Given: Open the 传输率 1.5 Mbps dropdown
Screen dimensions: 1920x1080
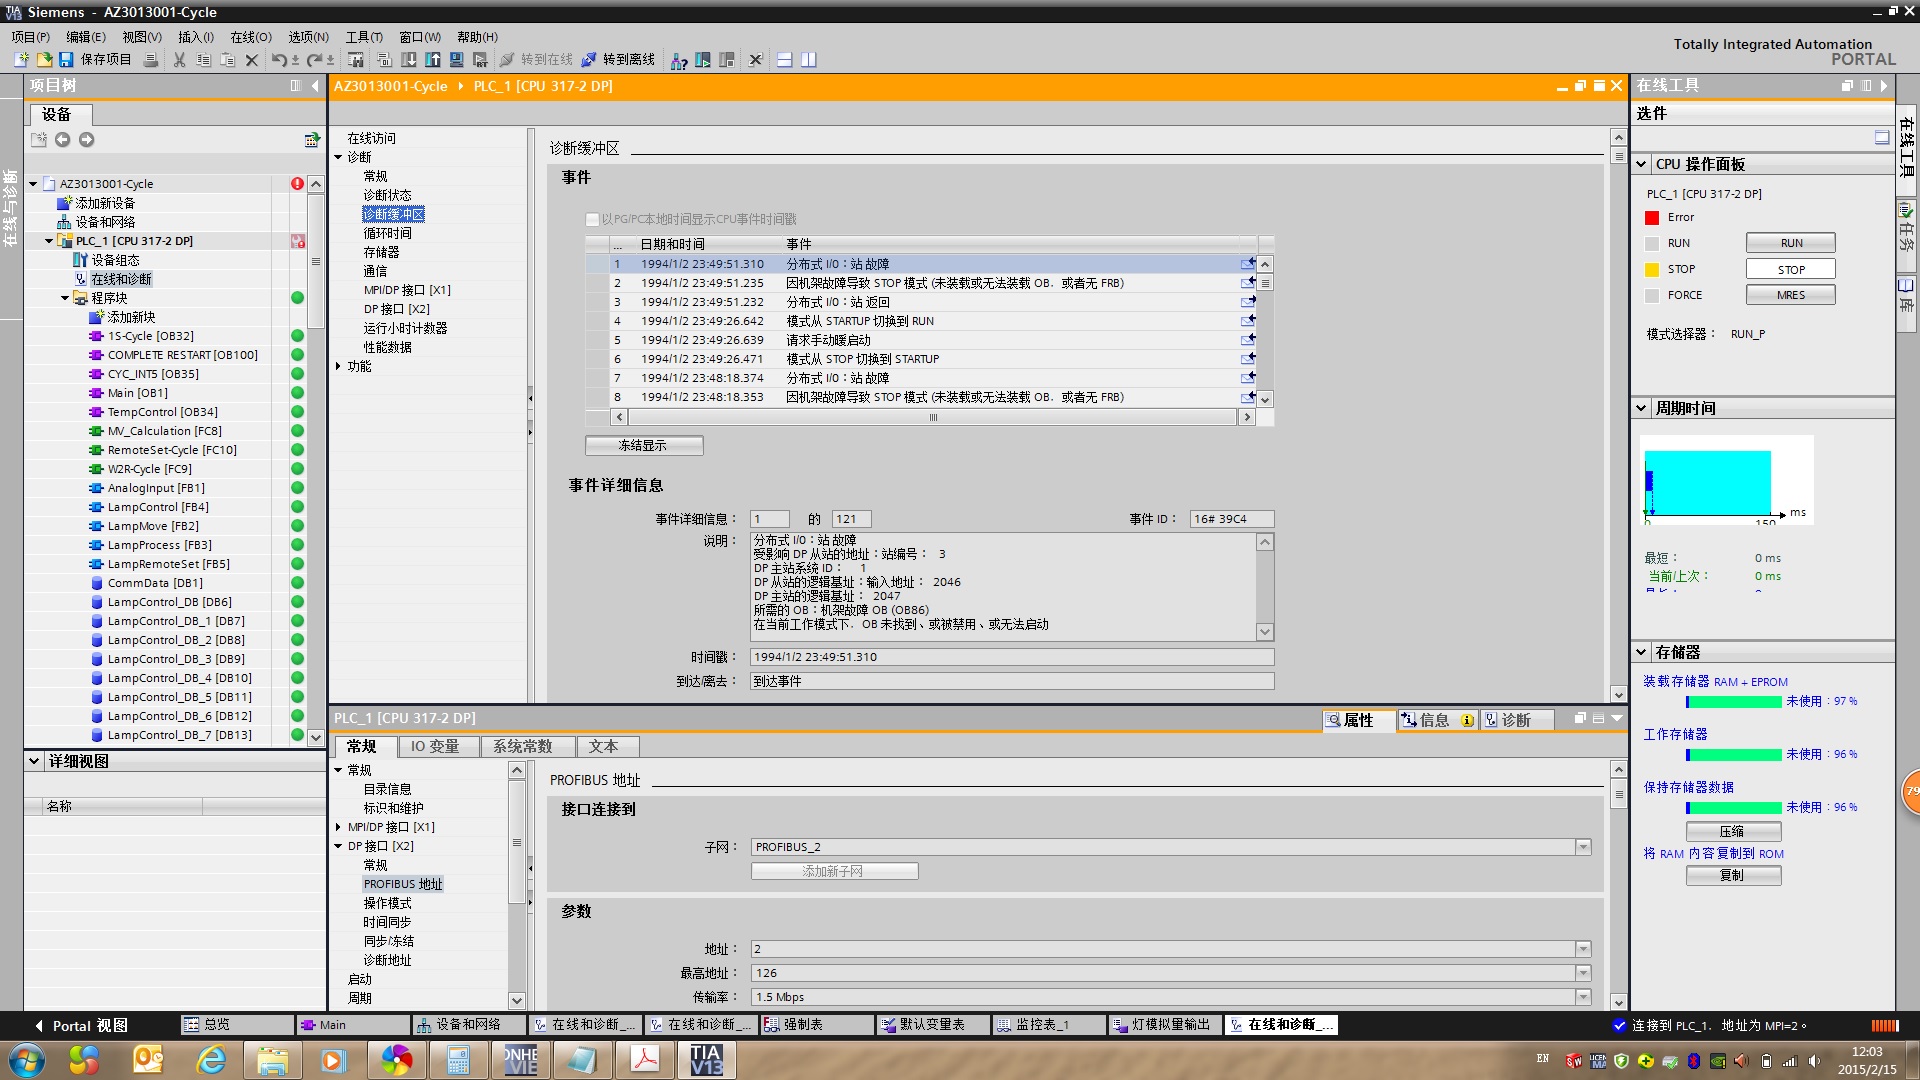Looking at the screenshot, I should click(1583, 997).
